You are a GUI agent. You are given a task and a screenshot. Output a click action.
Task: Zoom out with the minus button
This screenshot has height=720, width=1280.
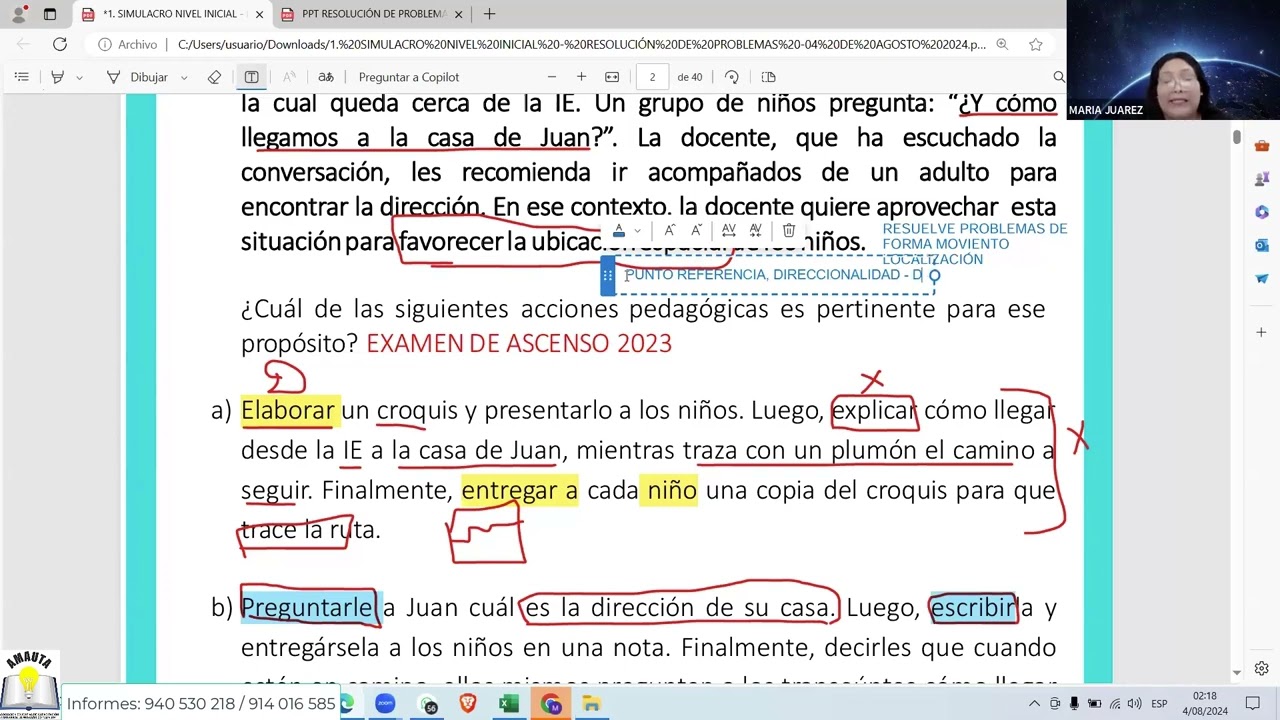pyautogui.click(x=551, y=77)
